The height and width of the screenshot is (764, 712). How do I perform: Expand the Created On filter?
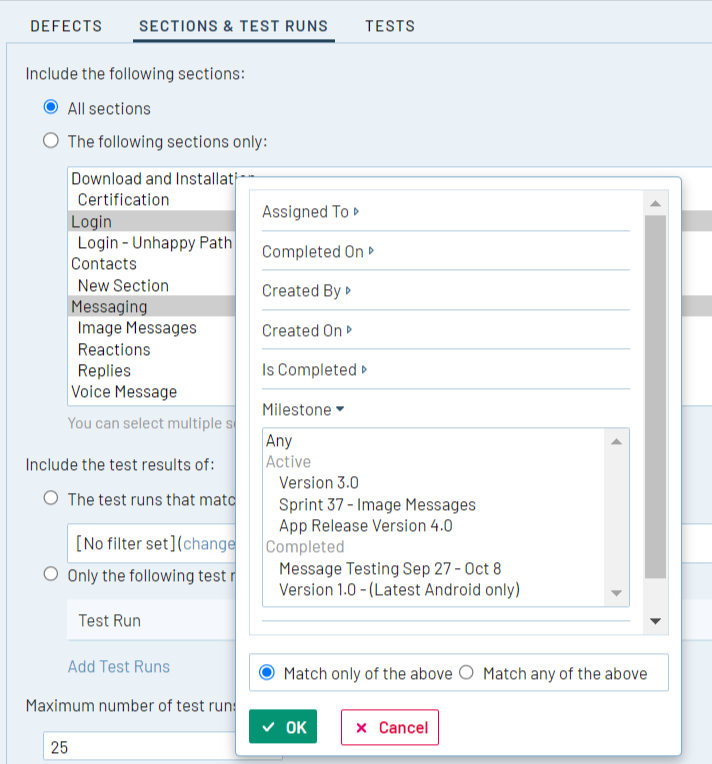(307, 331)
